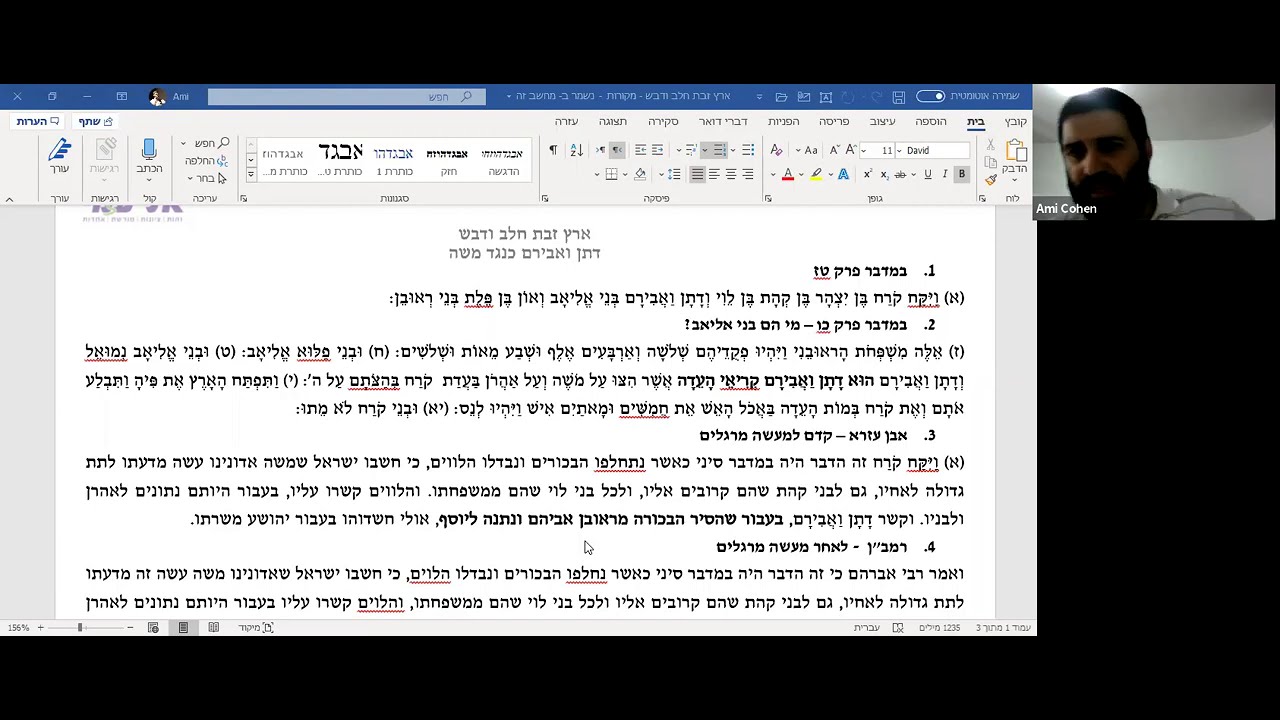Open the Select (בחר) dropdown
Viewport: 1280px width, 720px height.
click(206, 178)
